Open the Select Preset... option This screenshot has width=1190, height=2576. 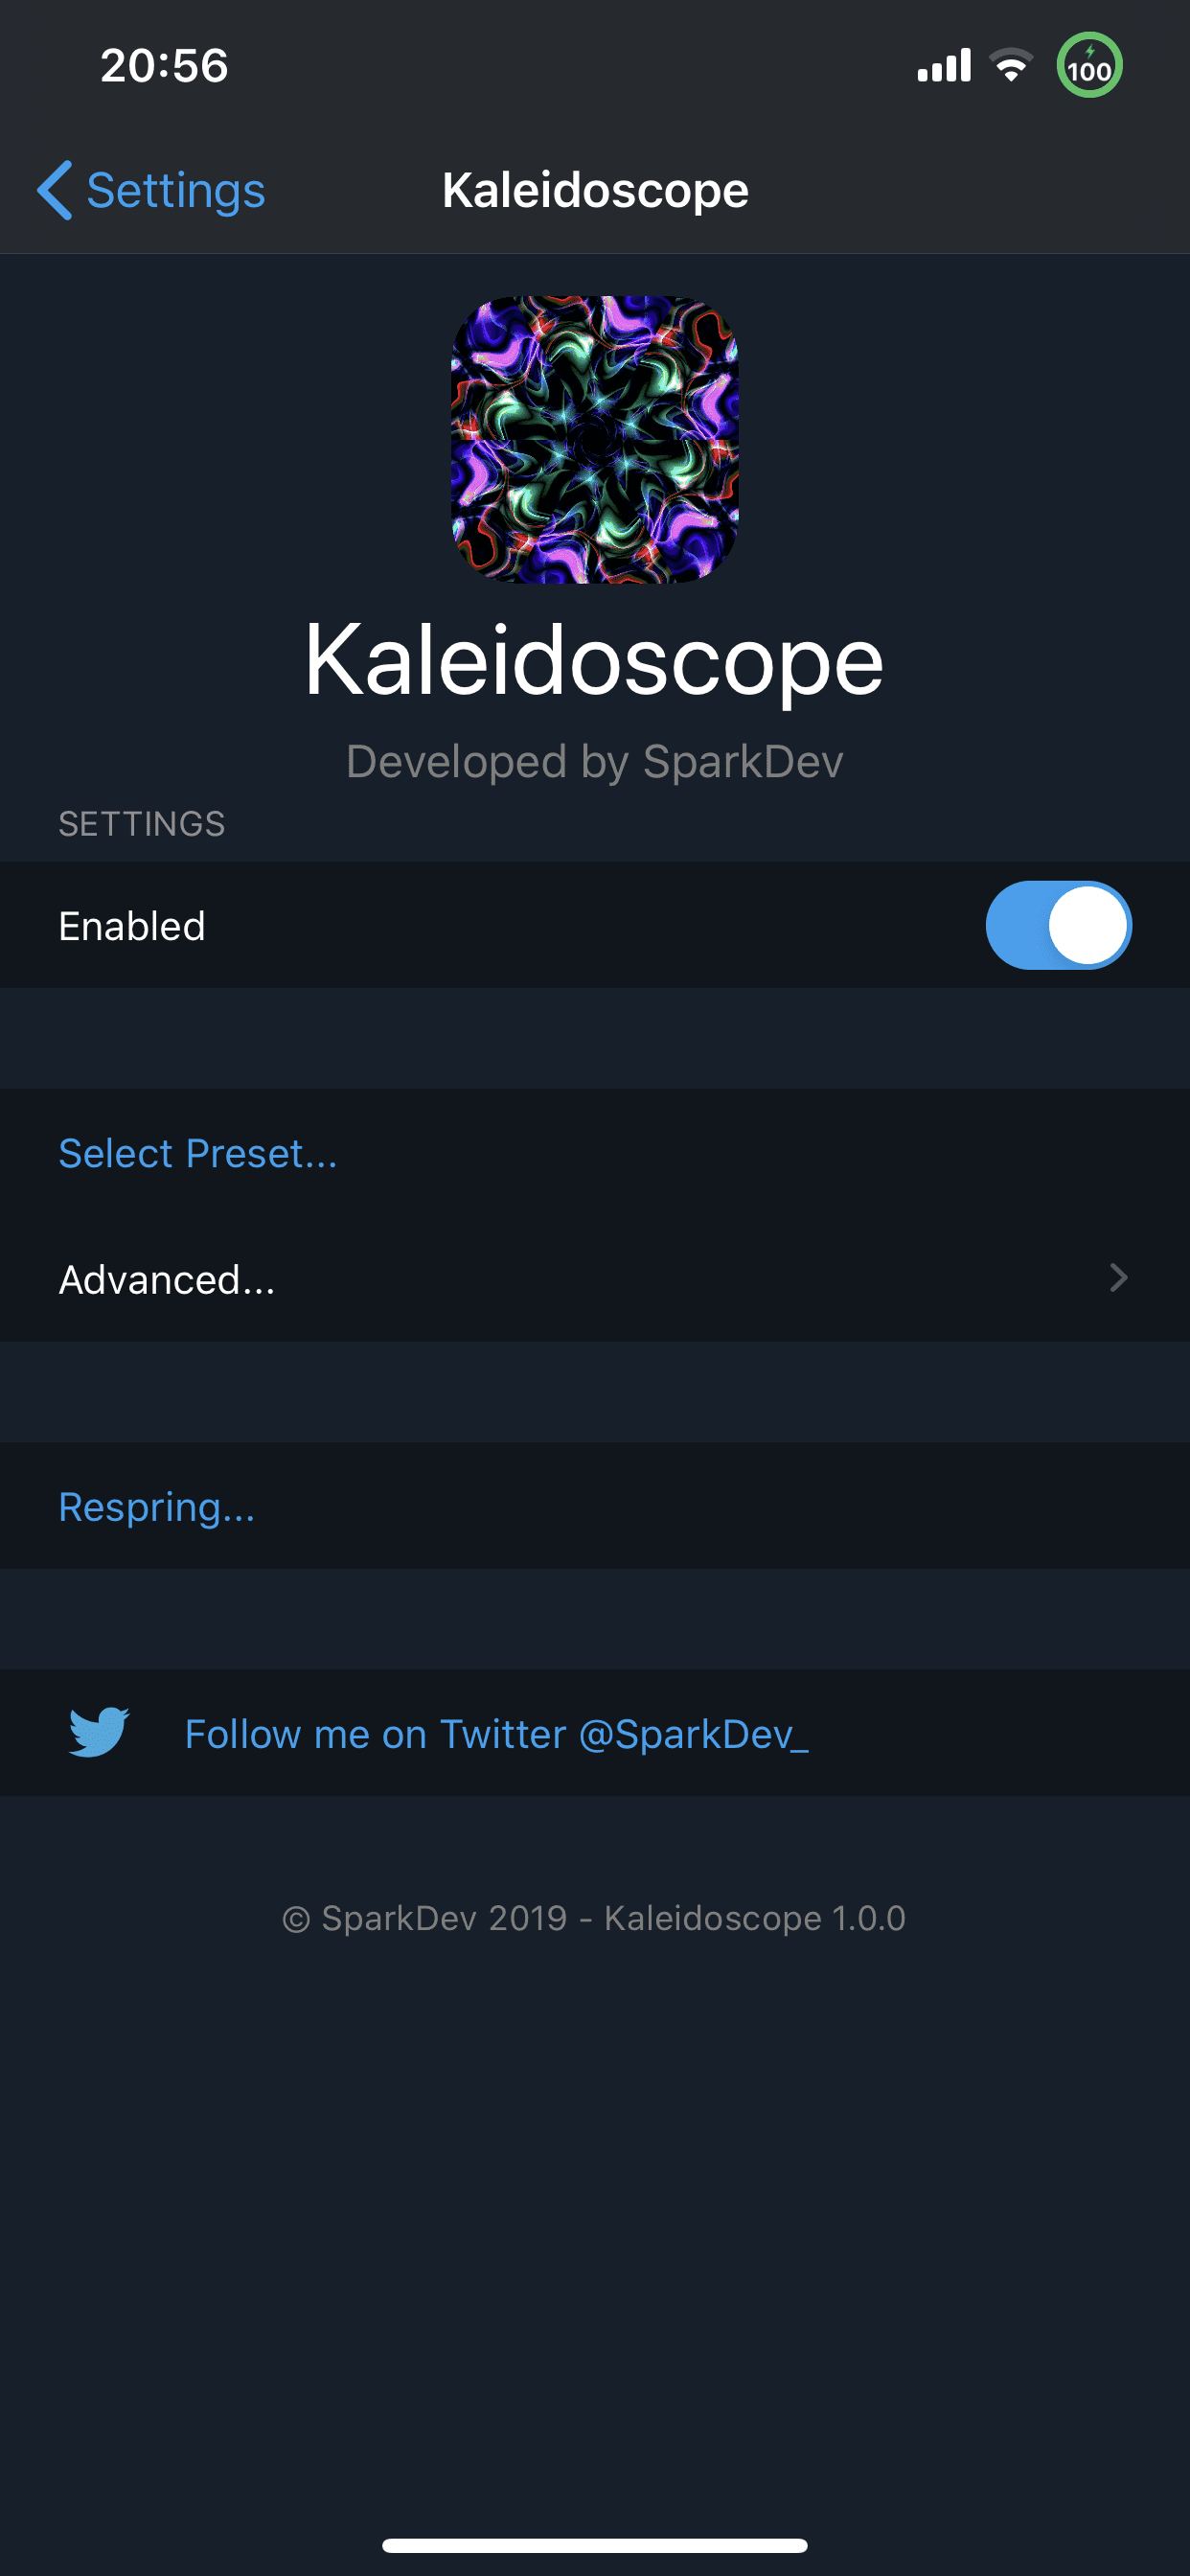point(198,1154)
